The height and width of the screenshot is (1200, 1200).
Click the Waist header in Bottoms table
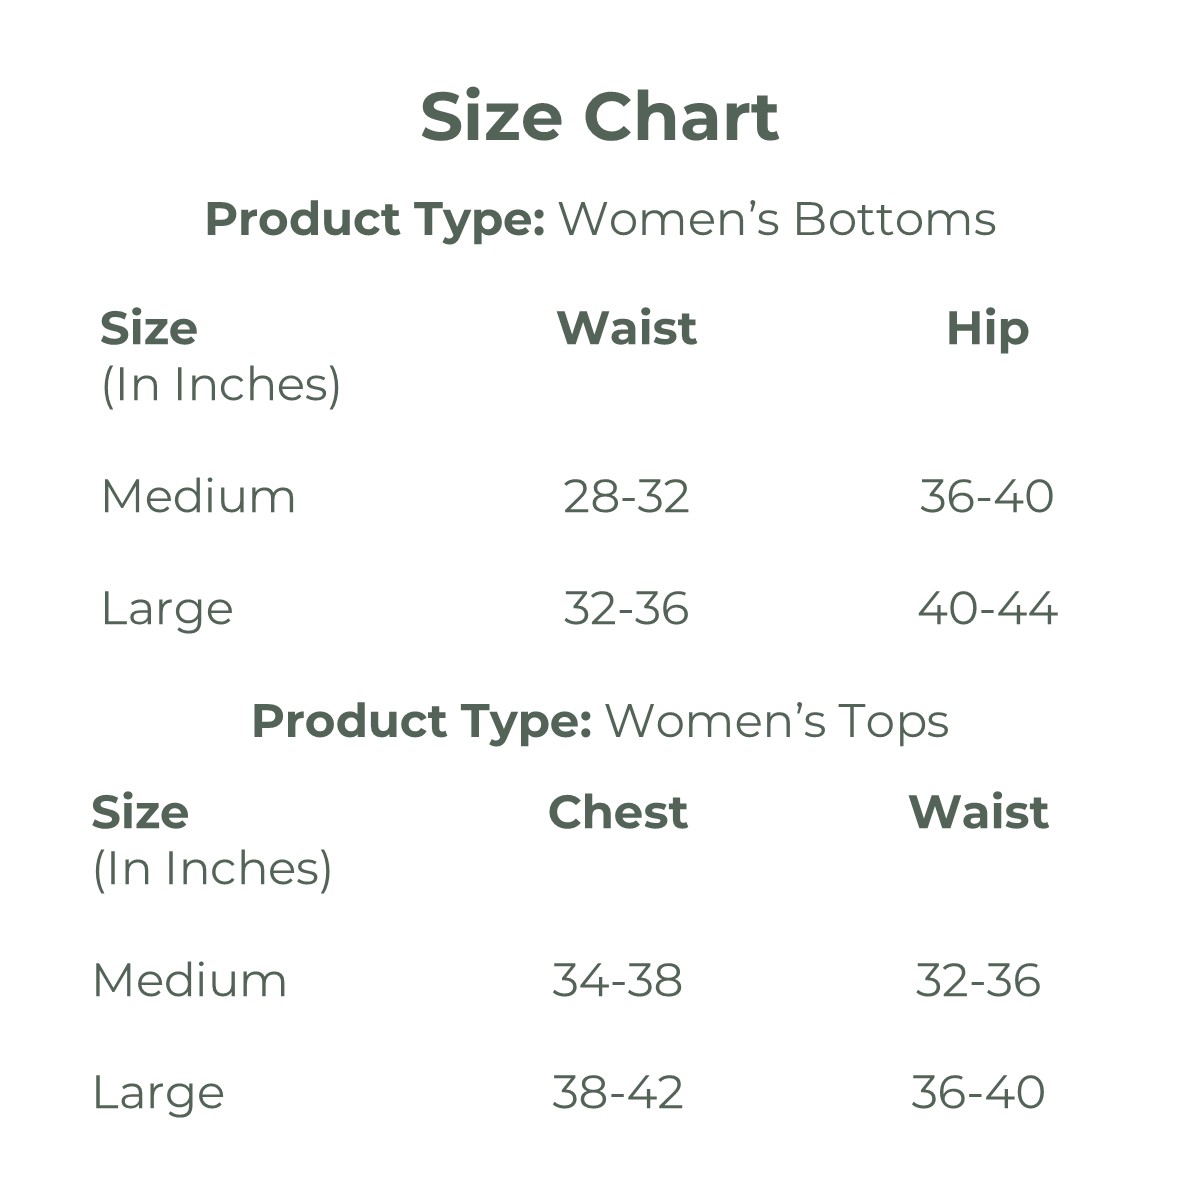(626, 329)
